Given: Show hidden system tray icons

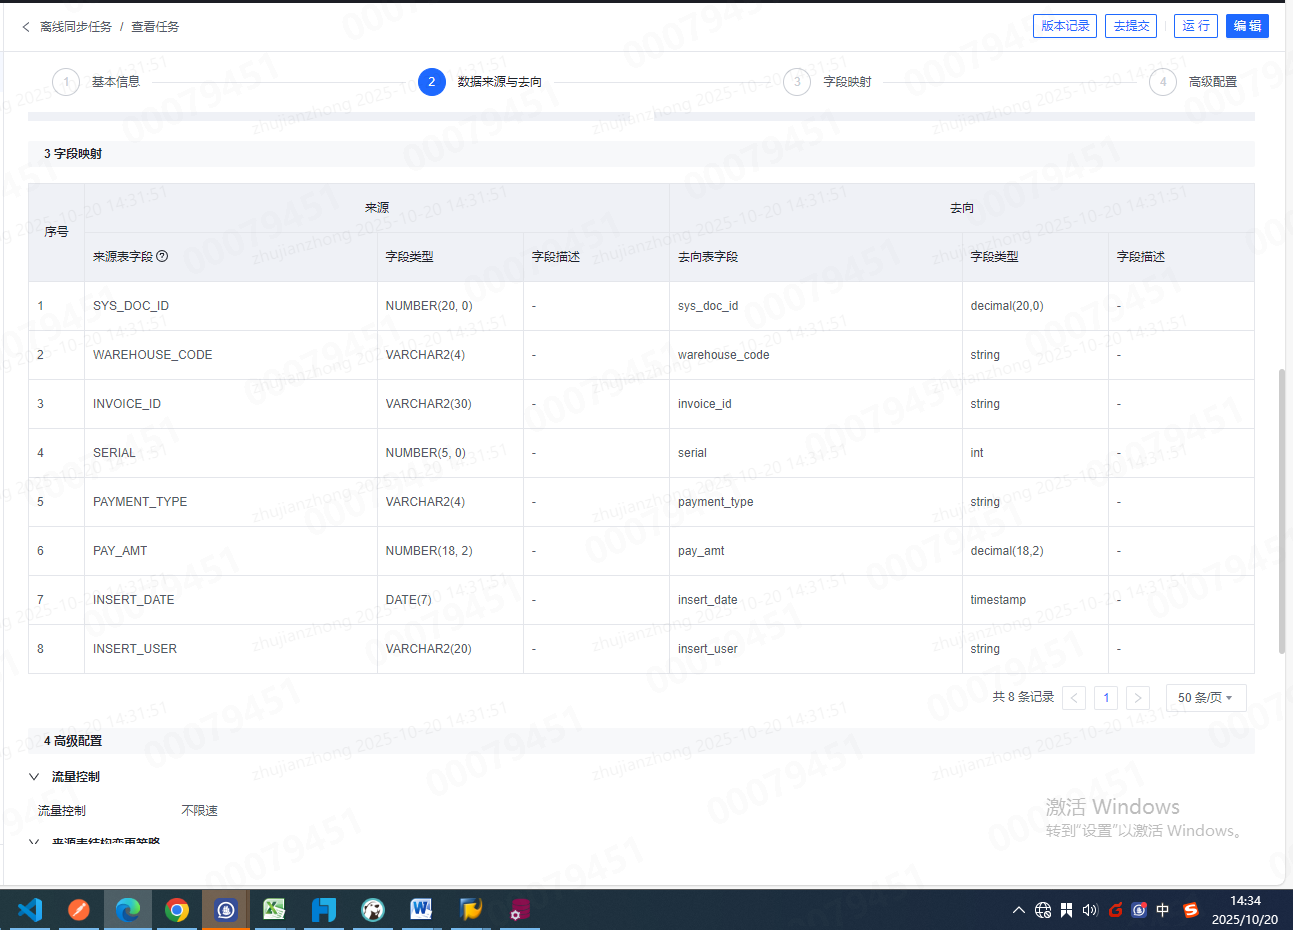Looking at the screenshot, I should (1018, 910).
